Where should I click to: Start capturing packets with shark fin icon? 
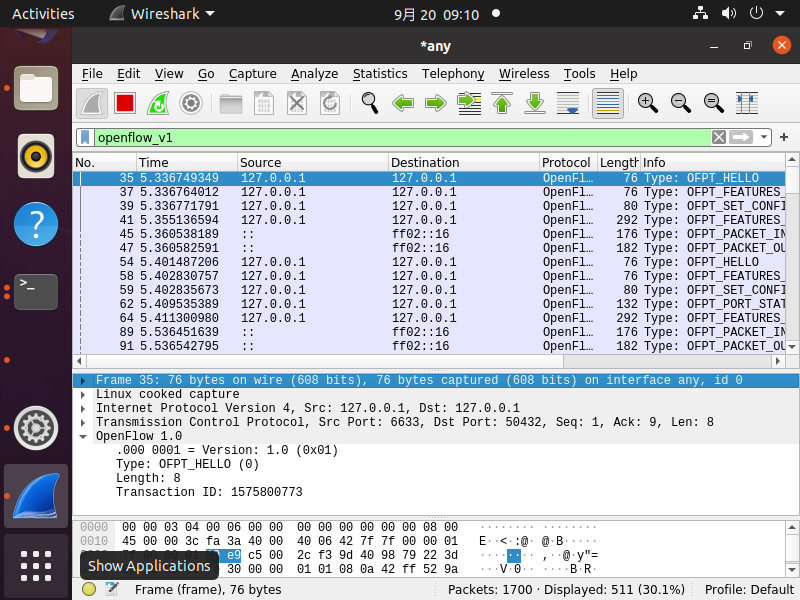pyautogui.click(x=92, y=104)
